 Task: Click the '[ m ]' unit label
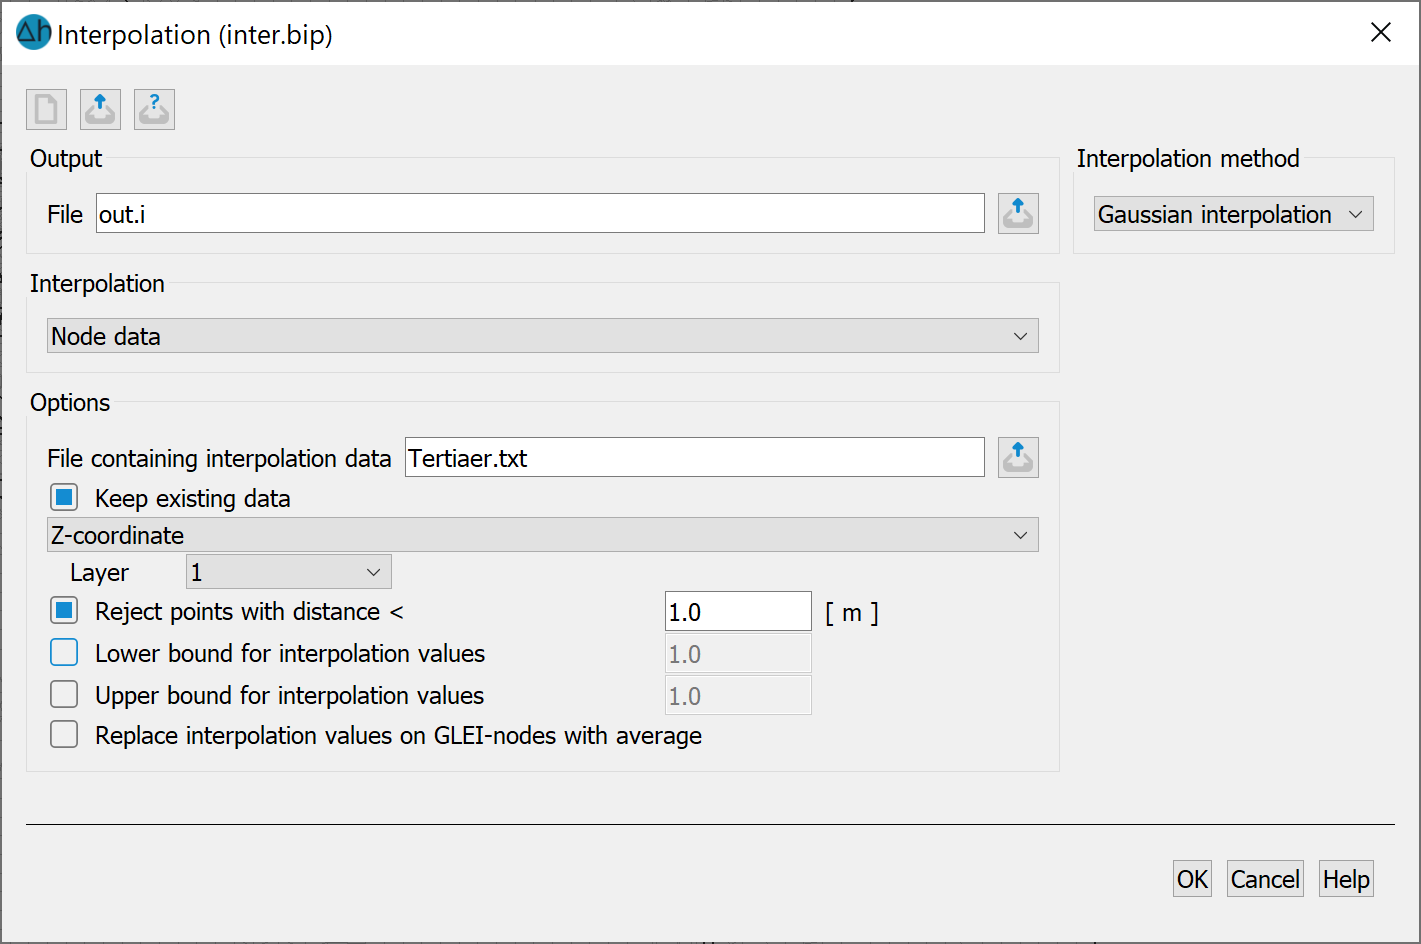[852, 613]
